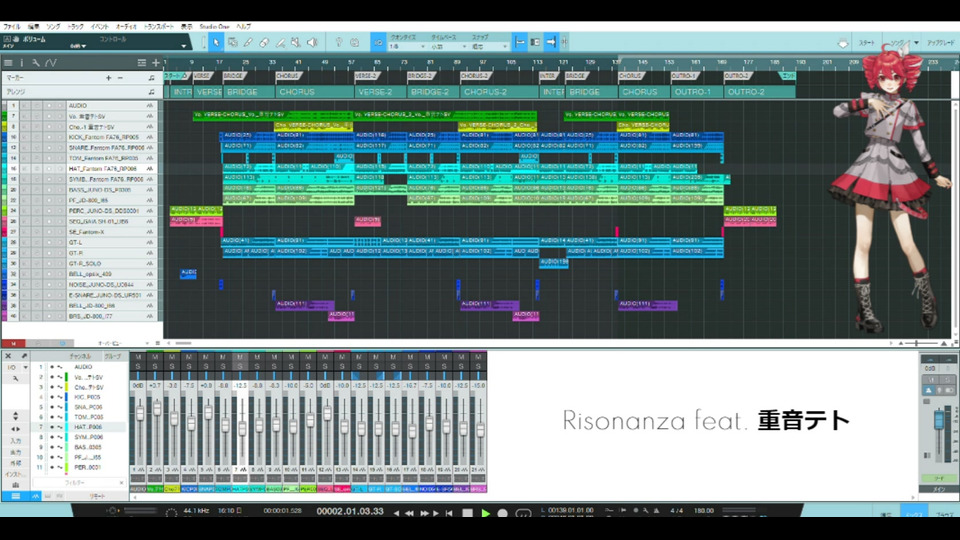Select the Paint pencil tool
This screenshot has height=540, width=960.
pyautogui.click(x=248, y=42)
